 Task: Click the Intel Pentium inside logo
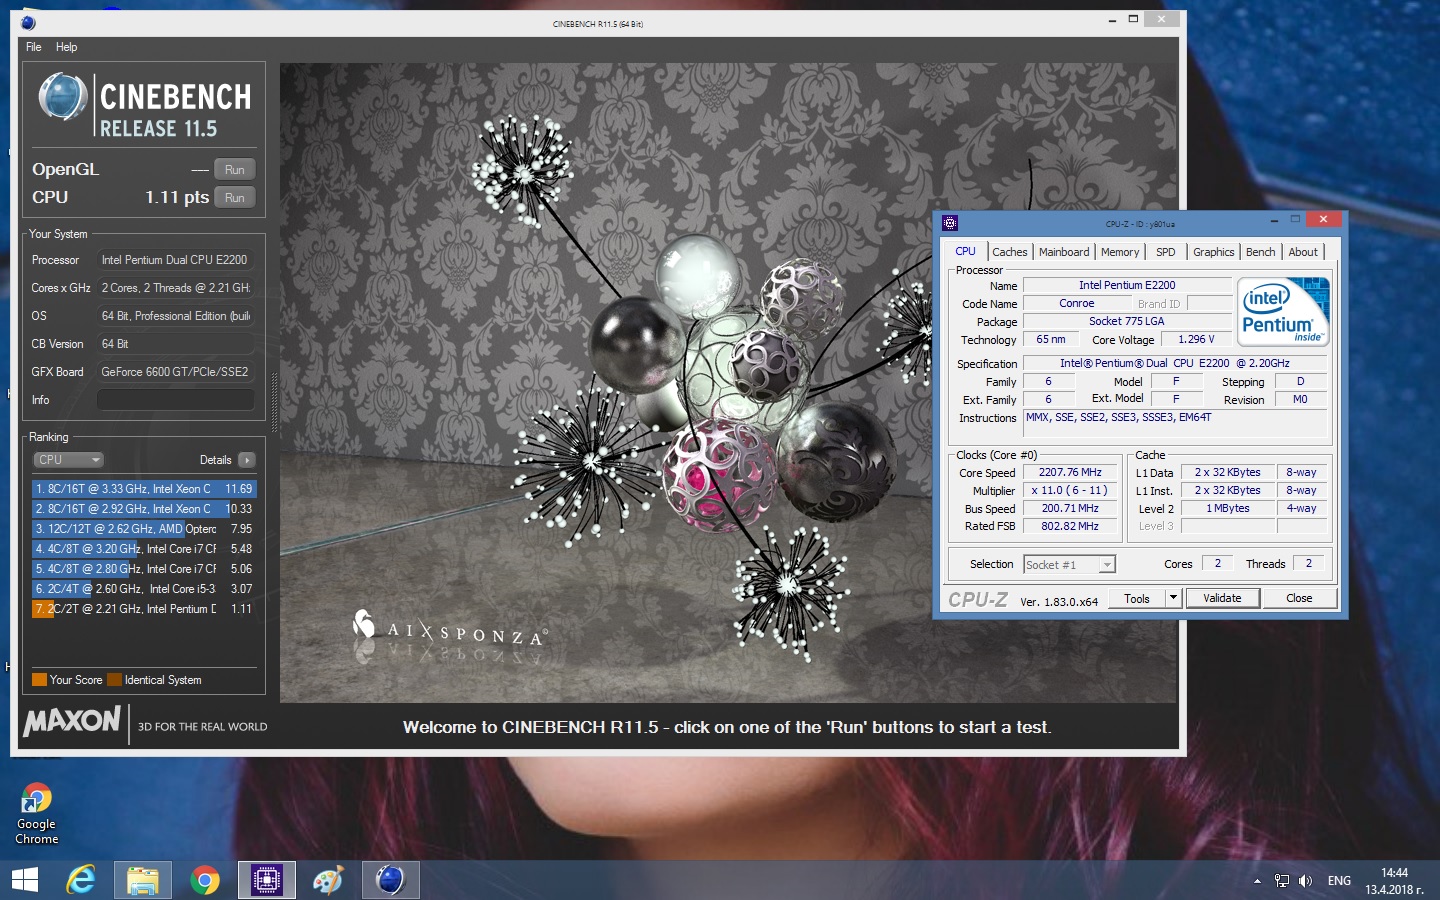[x=1284, y=311]
